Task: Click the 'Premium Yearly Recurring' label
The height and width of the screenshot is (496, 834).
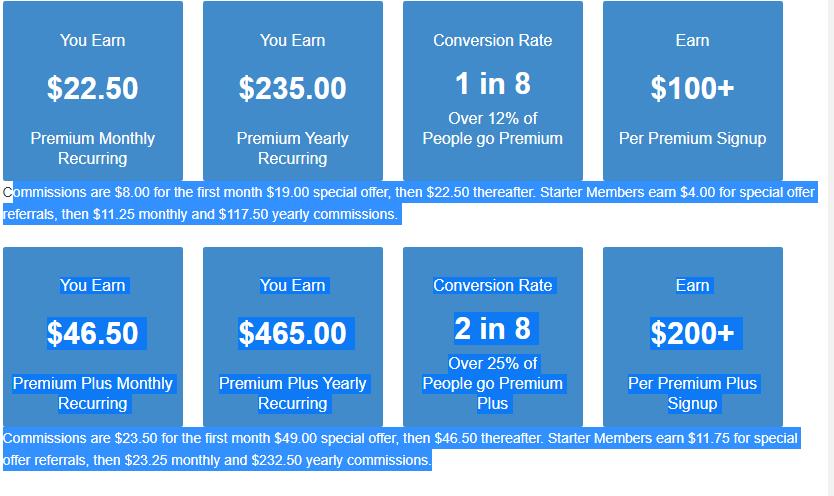Action: (293, 148)
